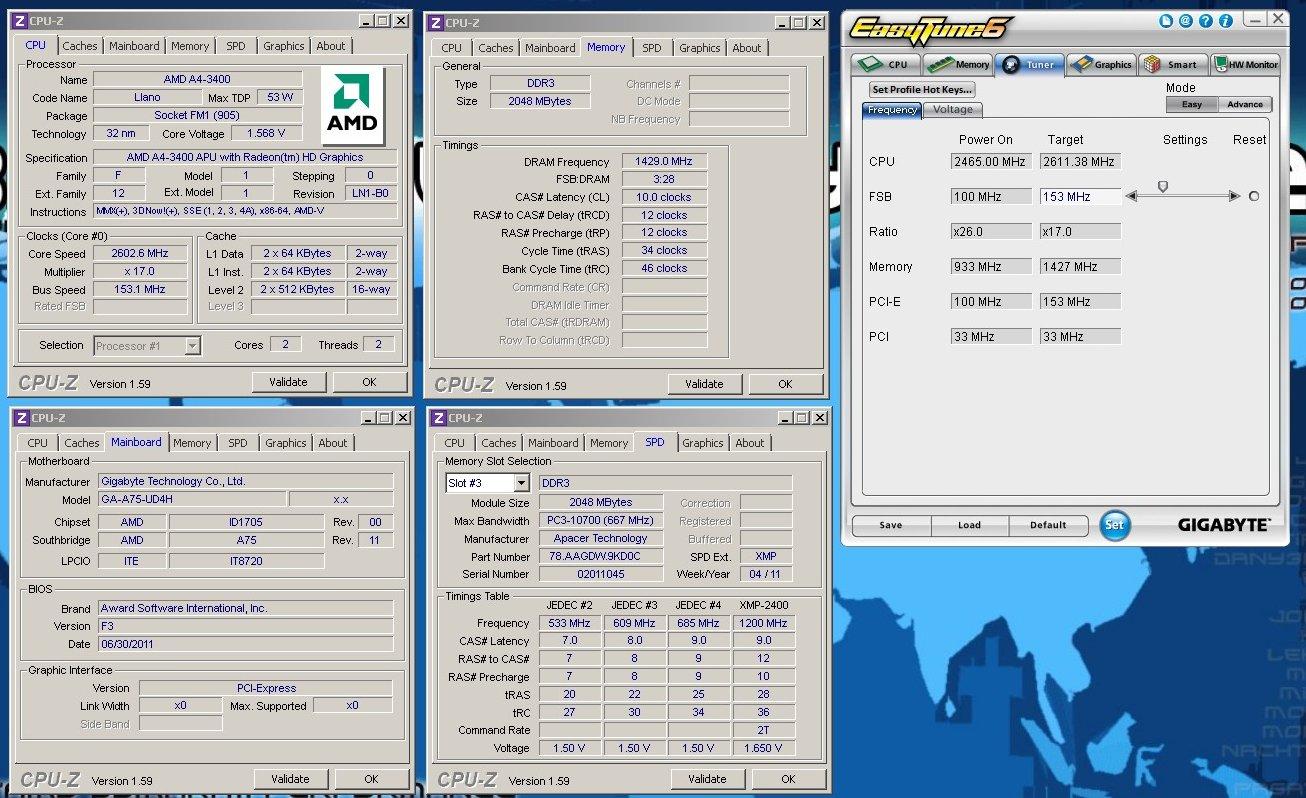Click Validate in the Memory Slot Selection window
The image size is (1306, 798).
point(707,779)
